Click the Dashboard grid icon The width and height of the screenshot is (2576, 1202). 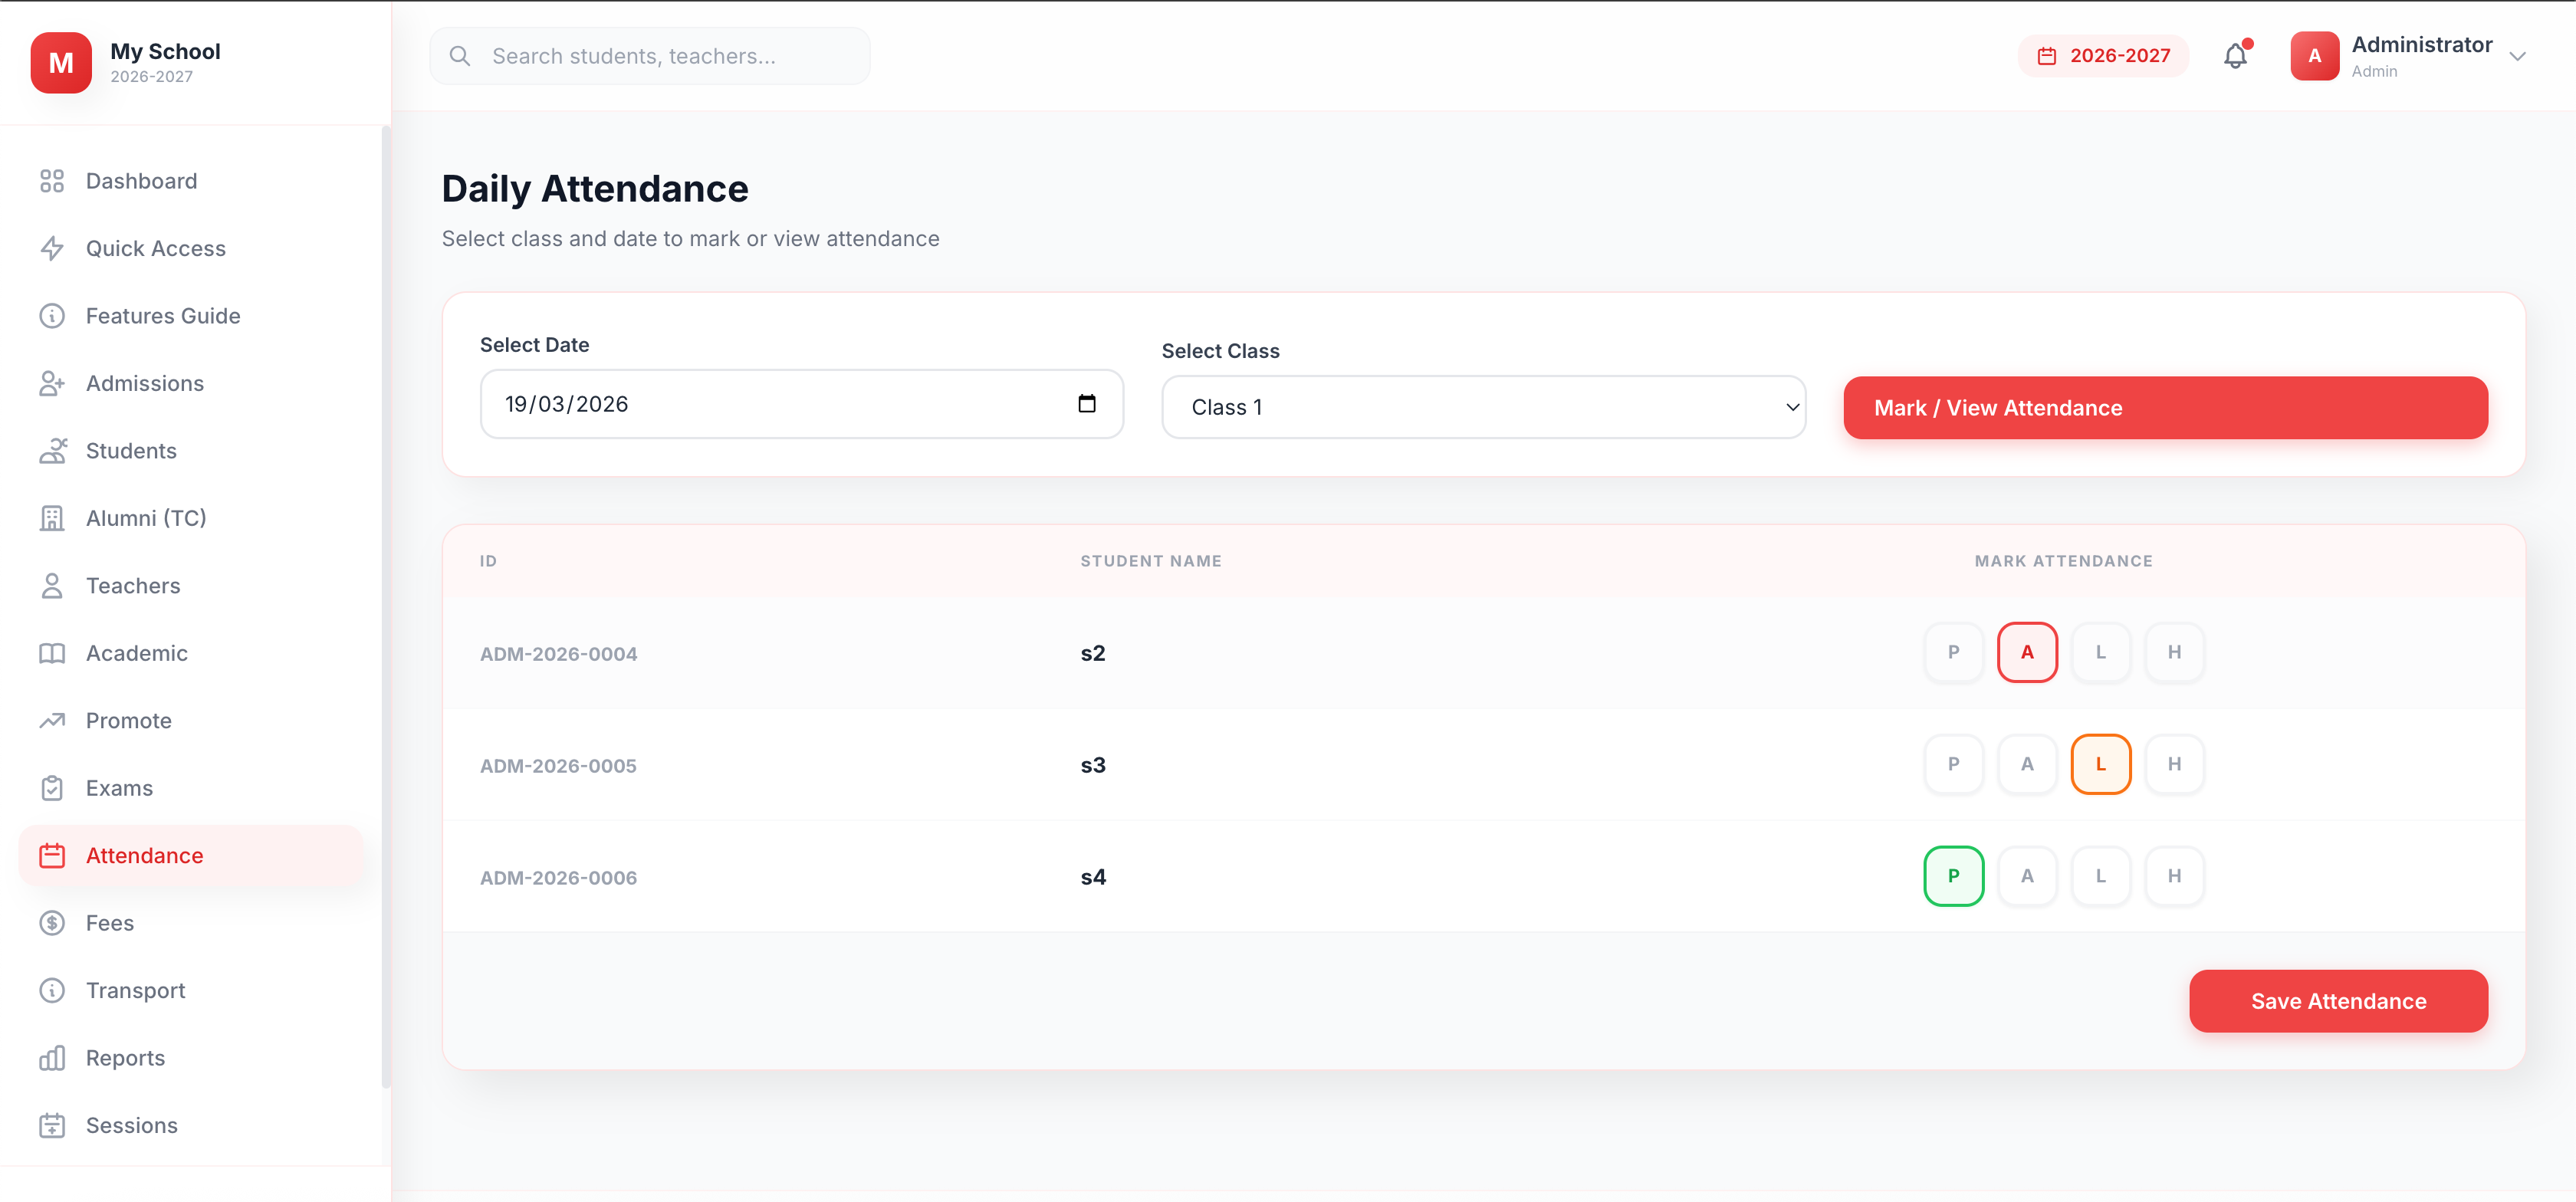click(x=52, y=181)
